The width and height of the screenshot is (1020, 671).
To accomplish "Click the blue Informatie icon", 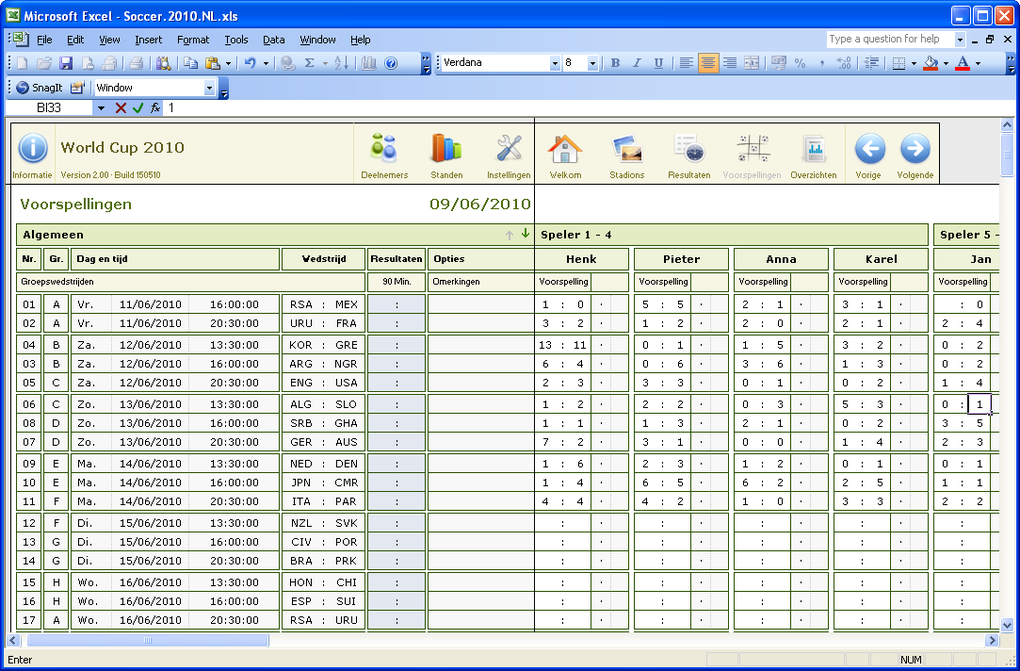I will pos(33,149).
